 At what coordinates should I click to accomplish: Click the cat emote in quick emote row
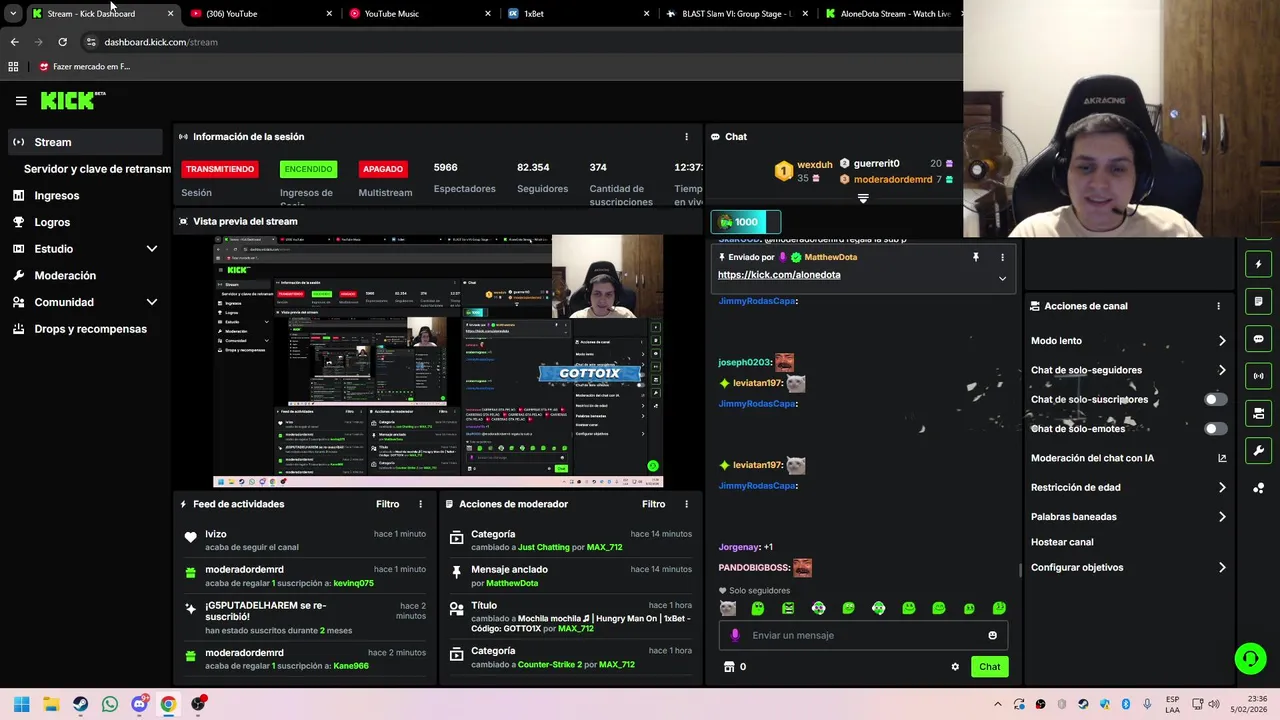point(727,608)
